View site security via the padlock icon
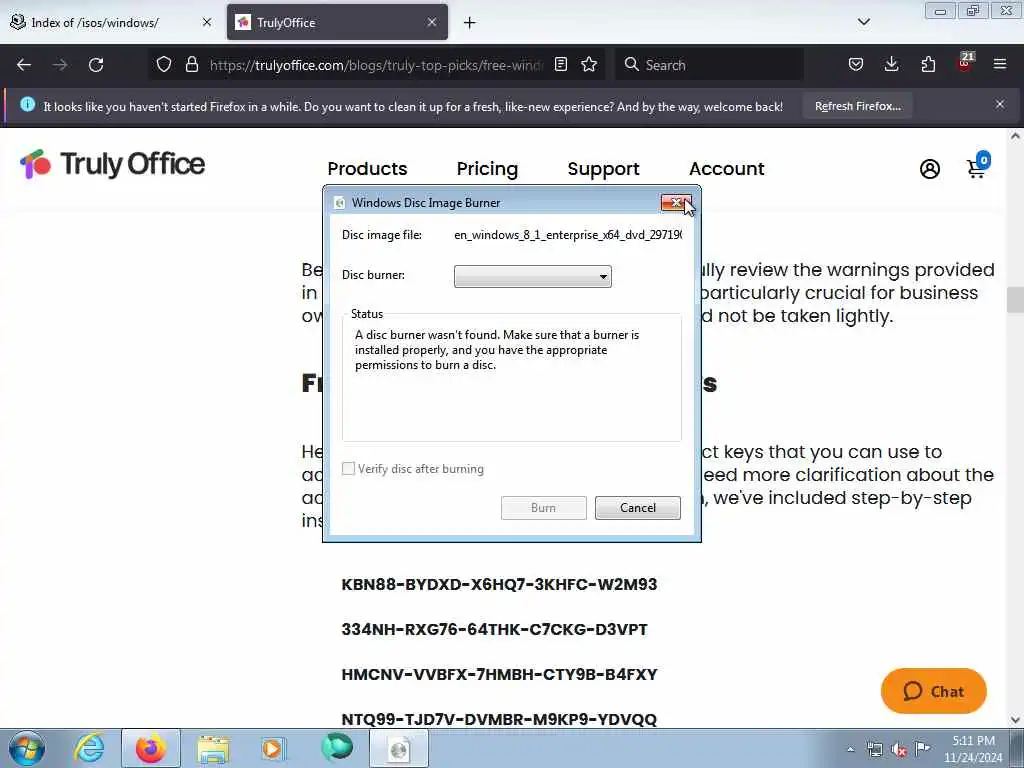 pyautogui.click(x=191, y=65)
